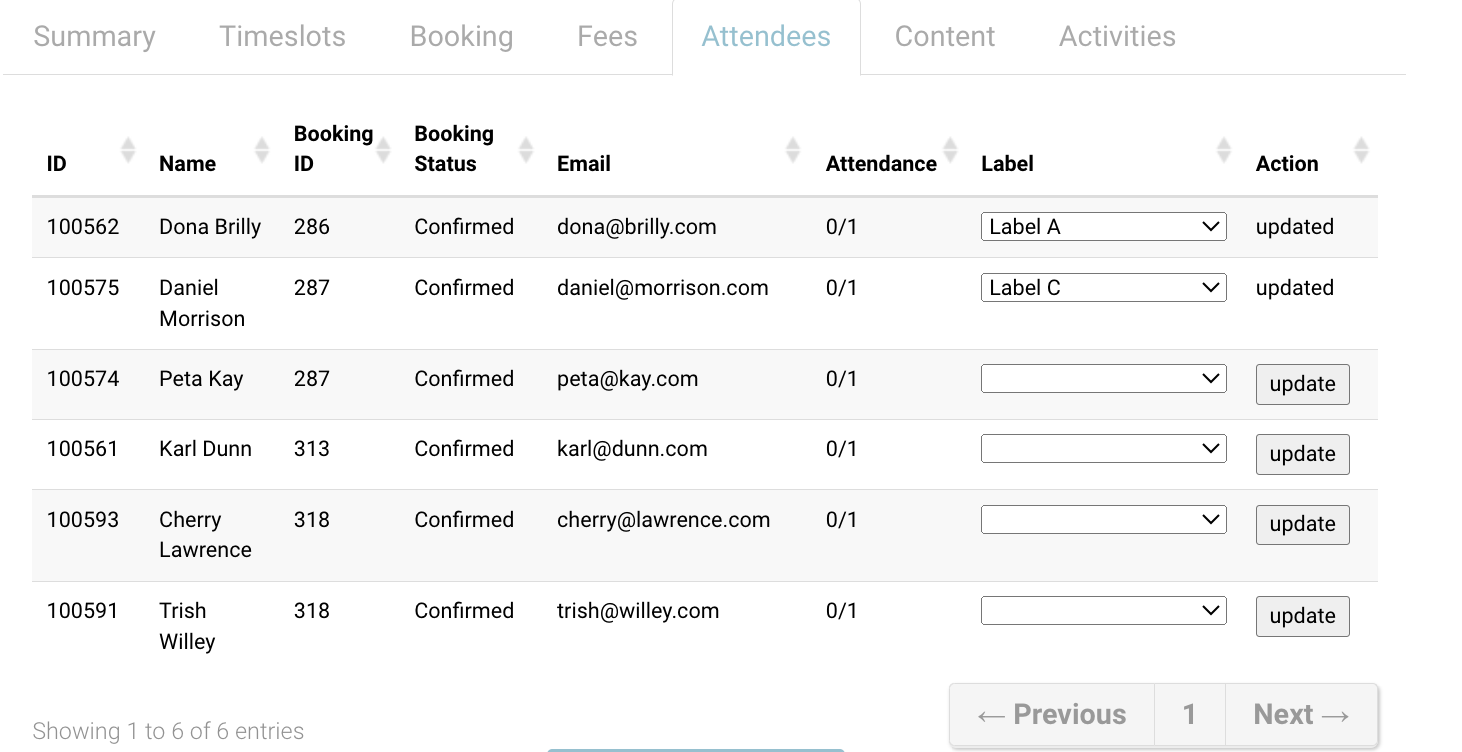This screenshot has height=752, width=1462.
Task: Sort by Action column arrows
Action: [1361, 151]
